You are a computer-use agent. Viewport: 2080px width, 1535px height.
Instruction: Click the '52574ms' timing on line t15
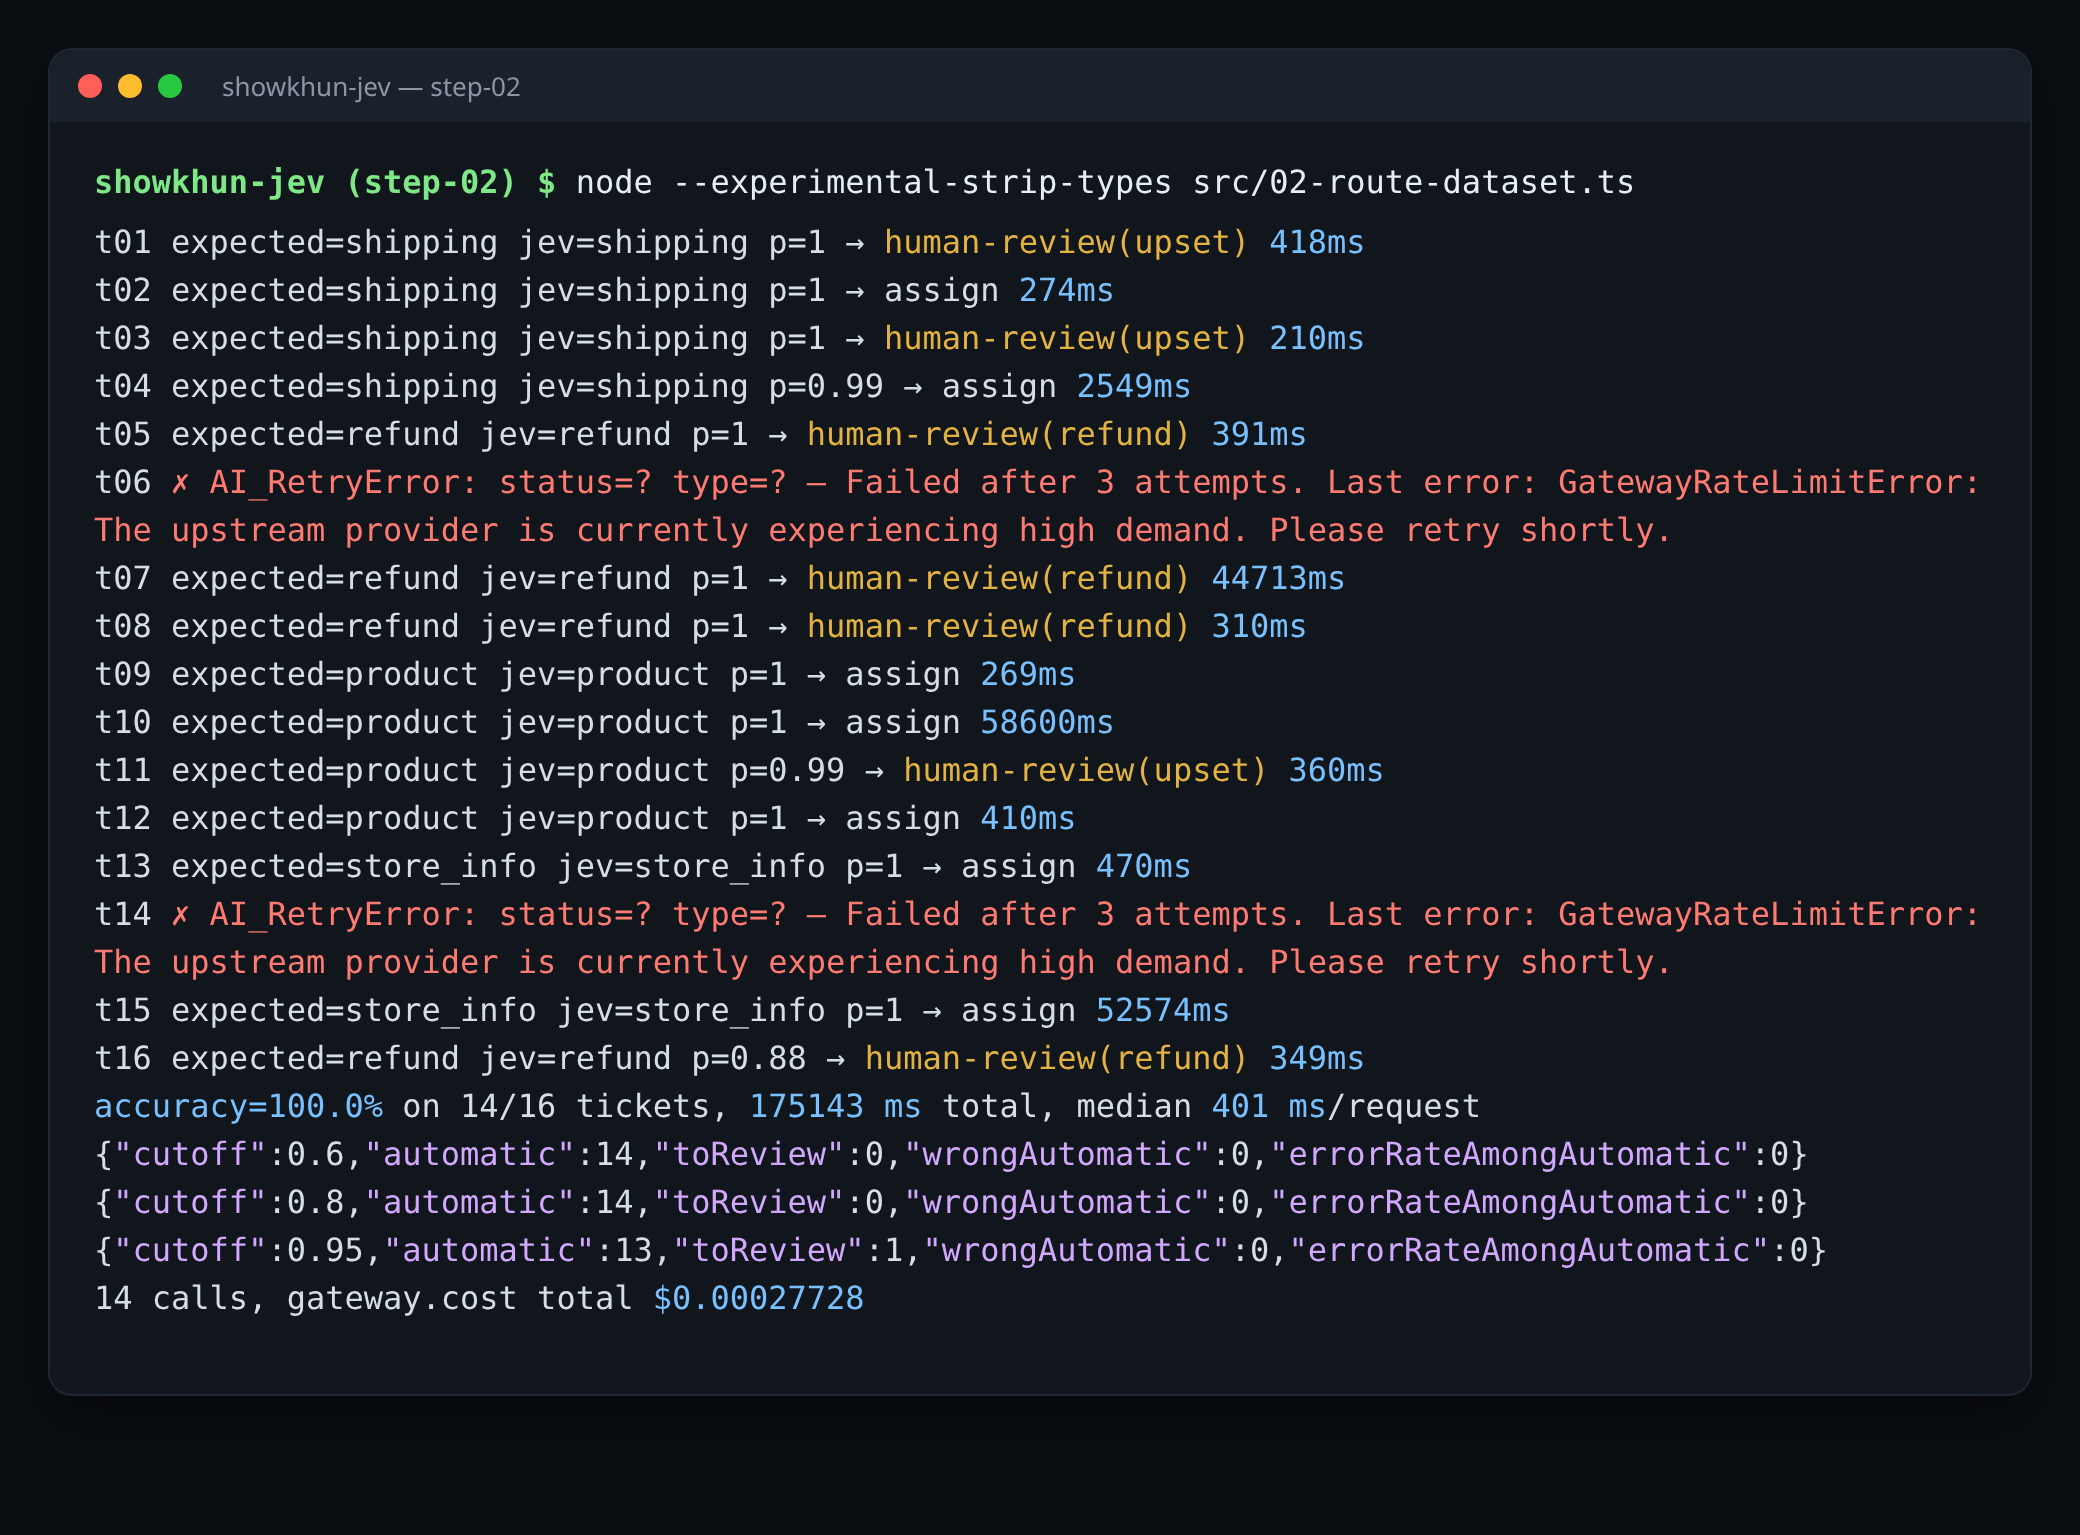click(x=1162, y=1010)
